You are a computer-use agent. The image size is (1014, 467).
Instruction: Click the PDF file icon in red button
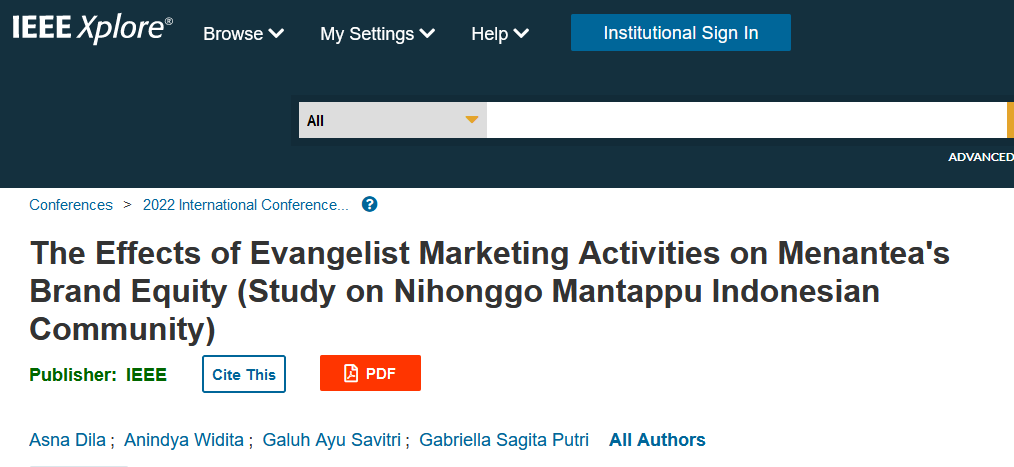pyautogui.click(x=351, y=373)
